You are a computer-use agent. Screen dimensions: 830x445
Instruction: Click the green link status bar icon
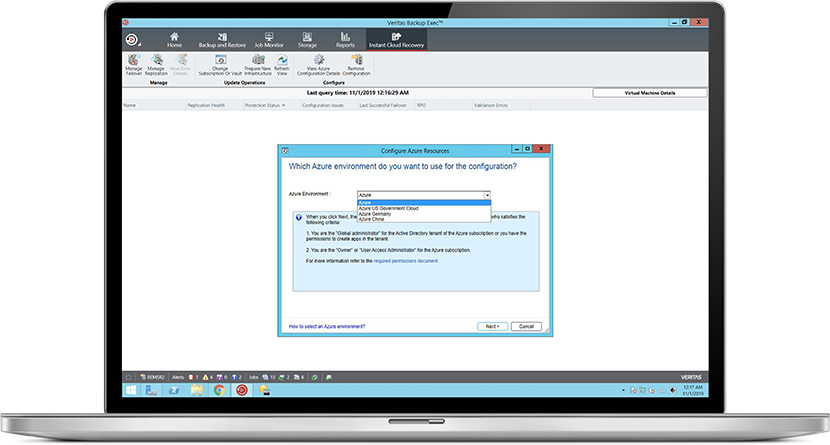click(314, 377)
